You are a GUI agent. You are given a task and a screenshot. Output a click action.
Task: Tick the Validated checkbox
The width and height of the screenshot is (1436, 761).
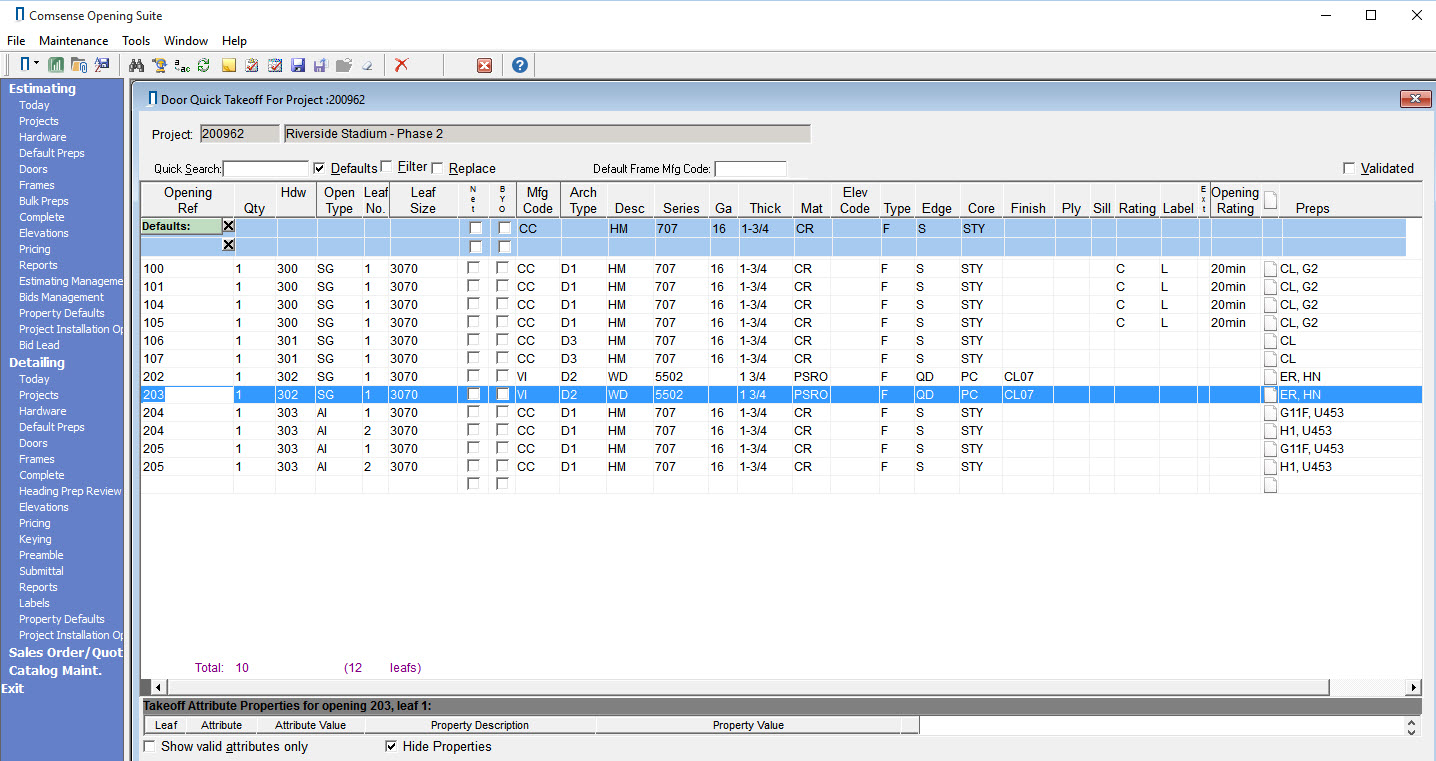1349,168
